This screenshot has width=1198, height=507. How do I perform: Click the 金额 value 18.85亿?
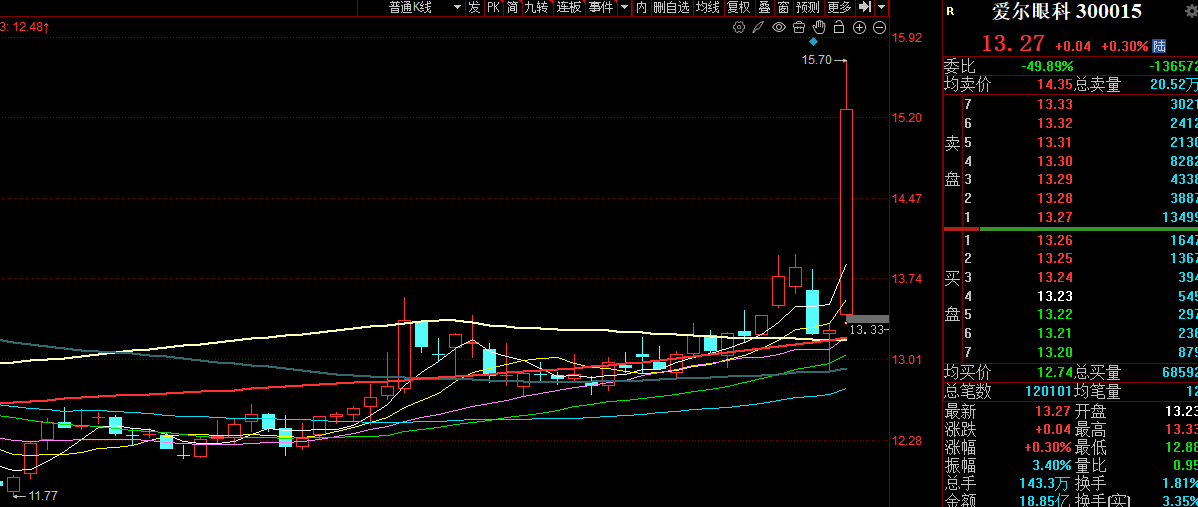coord(1044,501)
